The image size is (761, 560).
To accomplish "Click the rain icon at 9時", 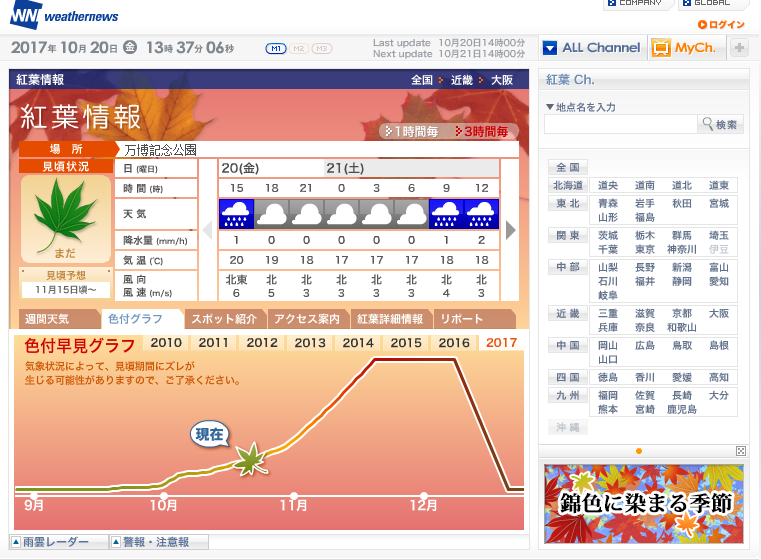I will pyautogui.click(x=446, y=214).
